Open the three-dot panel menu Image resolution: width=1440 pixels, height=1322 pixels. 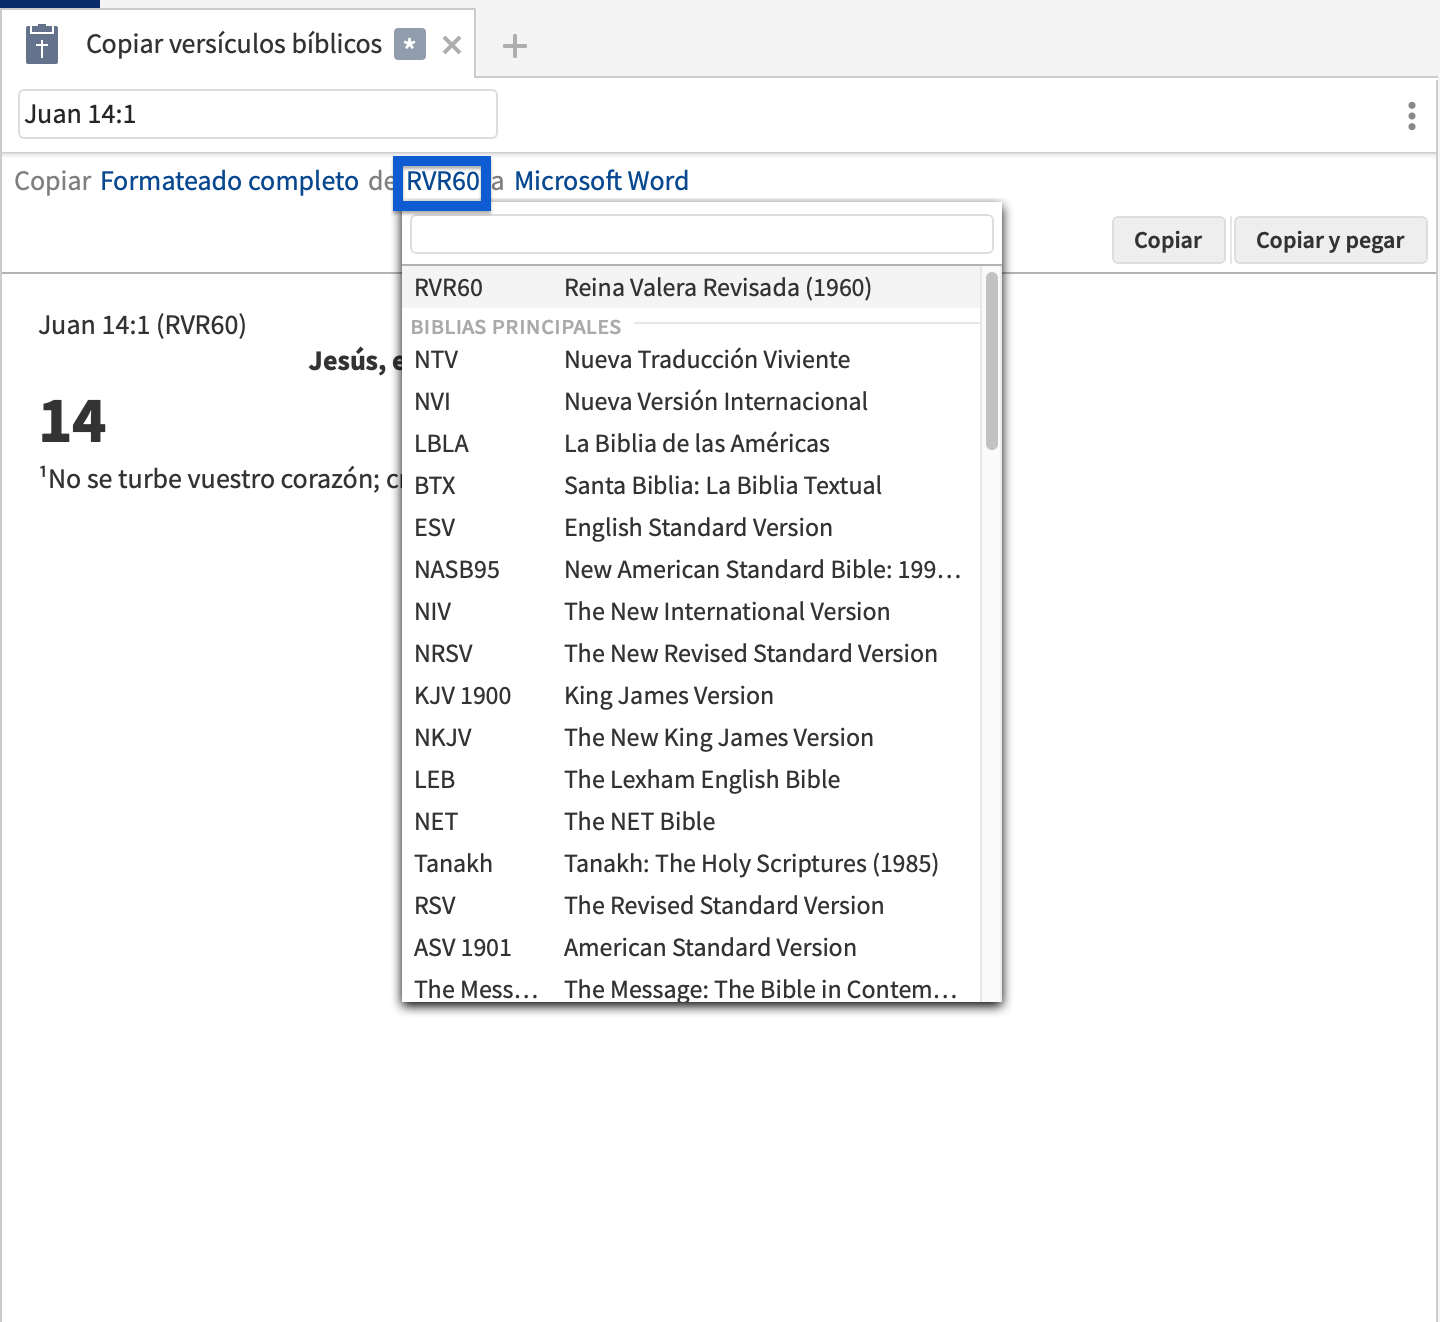point(1411,116)
